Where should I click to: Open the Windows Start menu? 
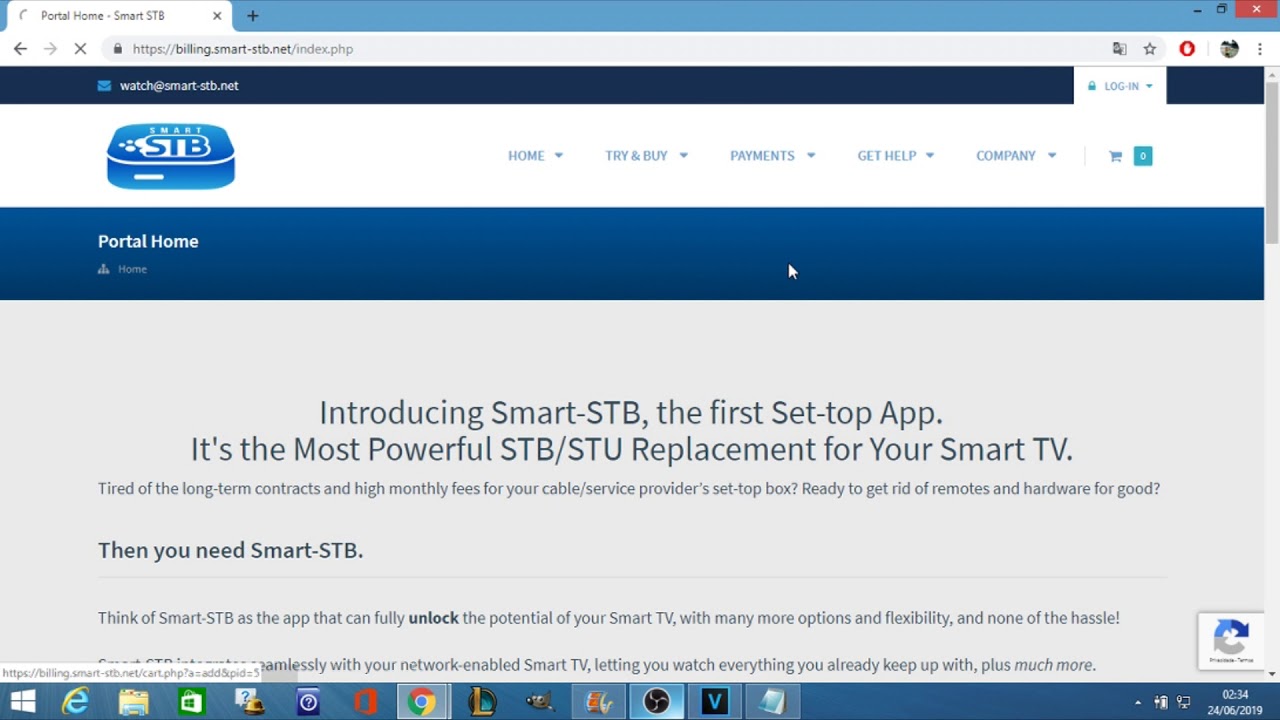(22, 702)
